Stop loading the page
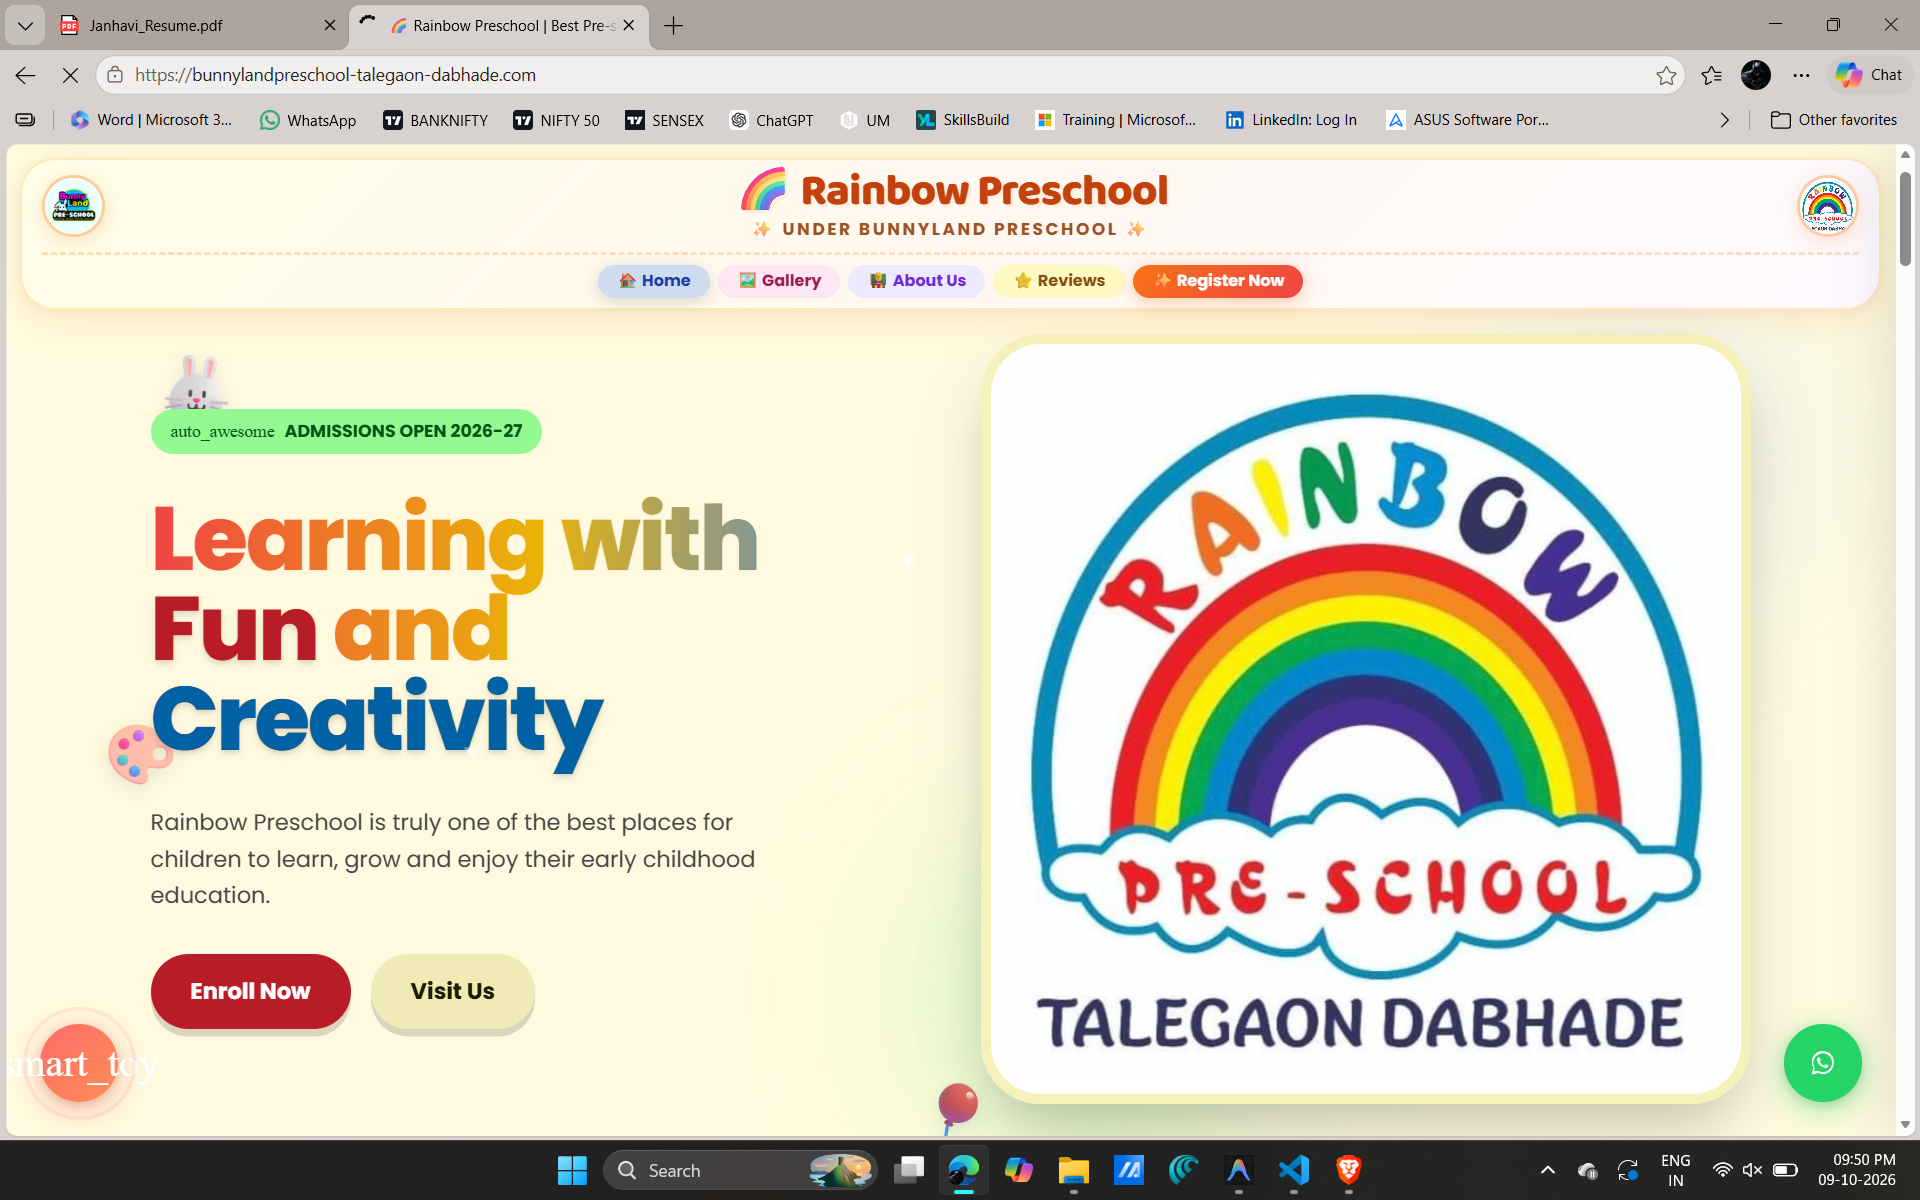 coord(70,75)
